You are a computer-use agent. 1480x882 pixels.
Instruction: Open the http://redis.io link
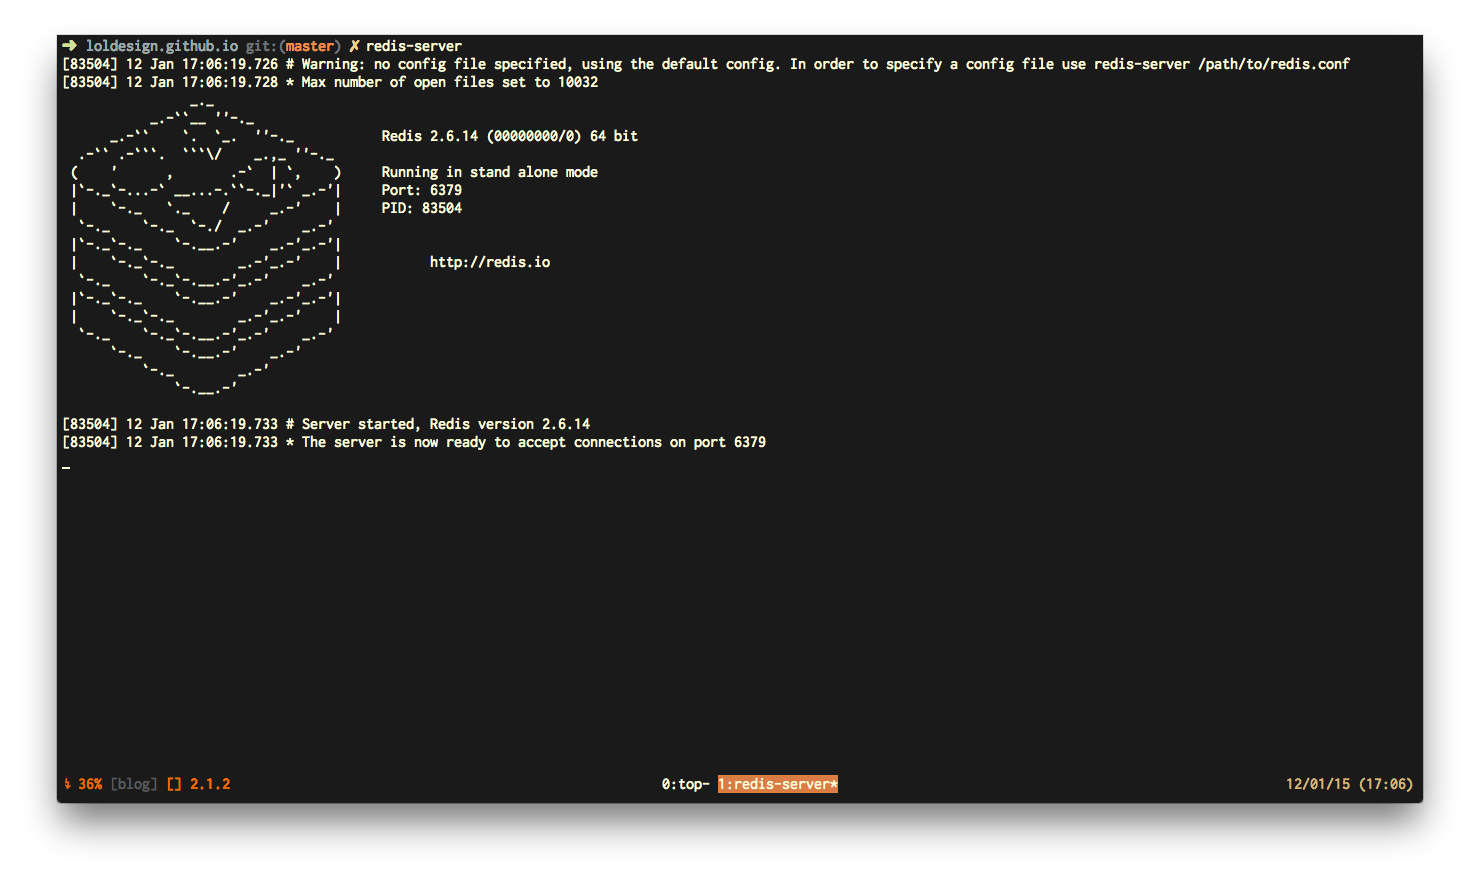pyautogui.click(x=490, y=262)
